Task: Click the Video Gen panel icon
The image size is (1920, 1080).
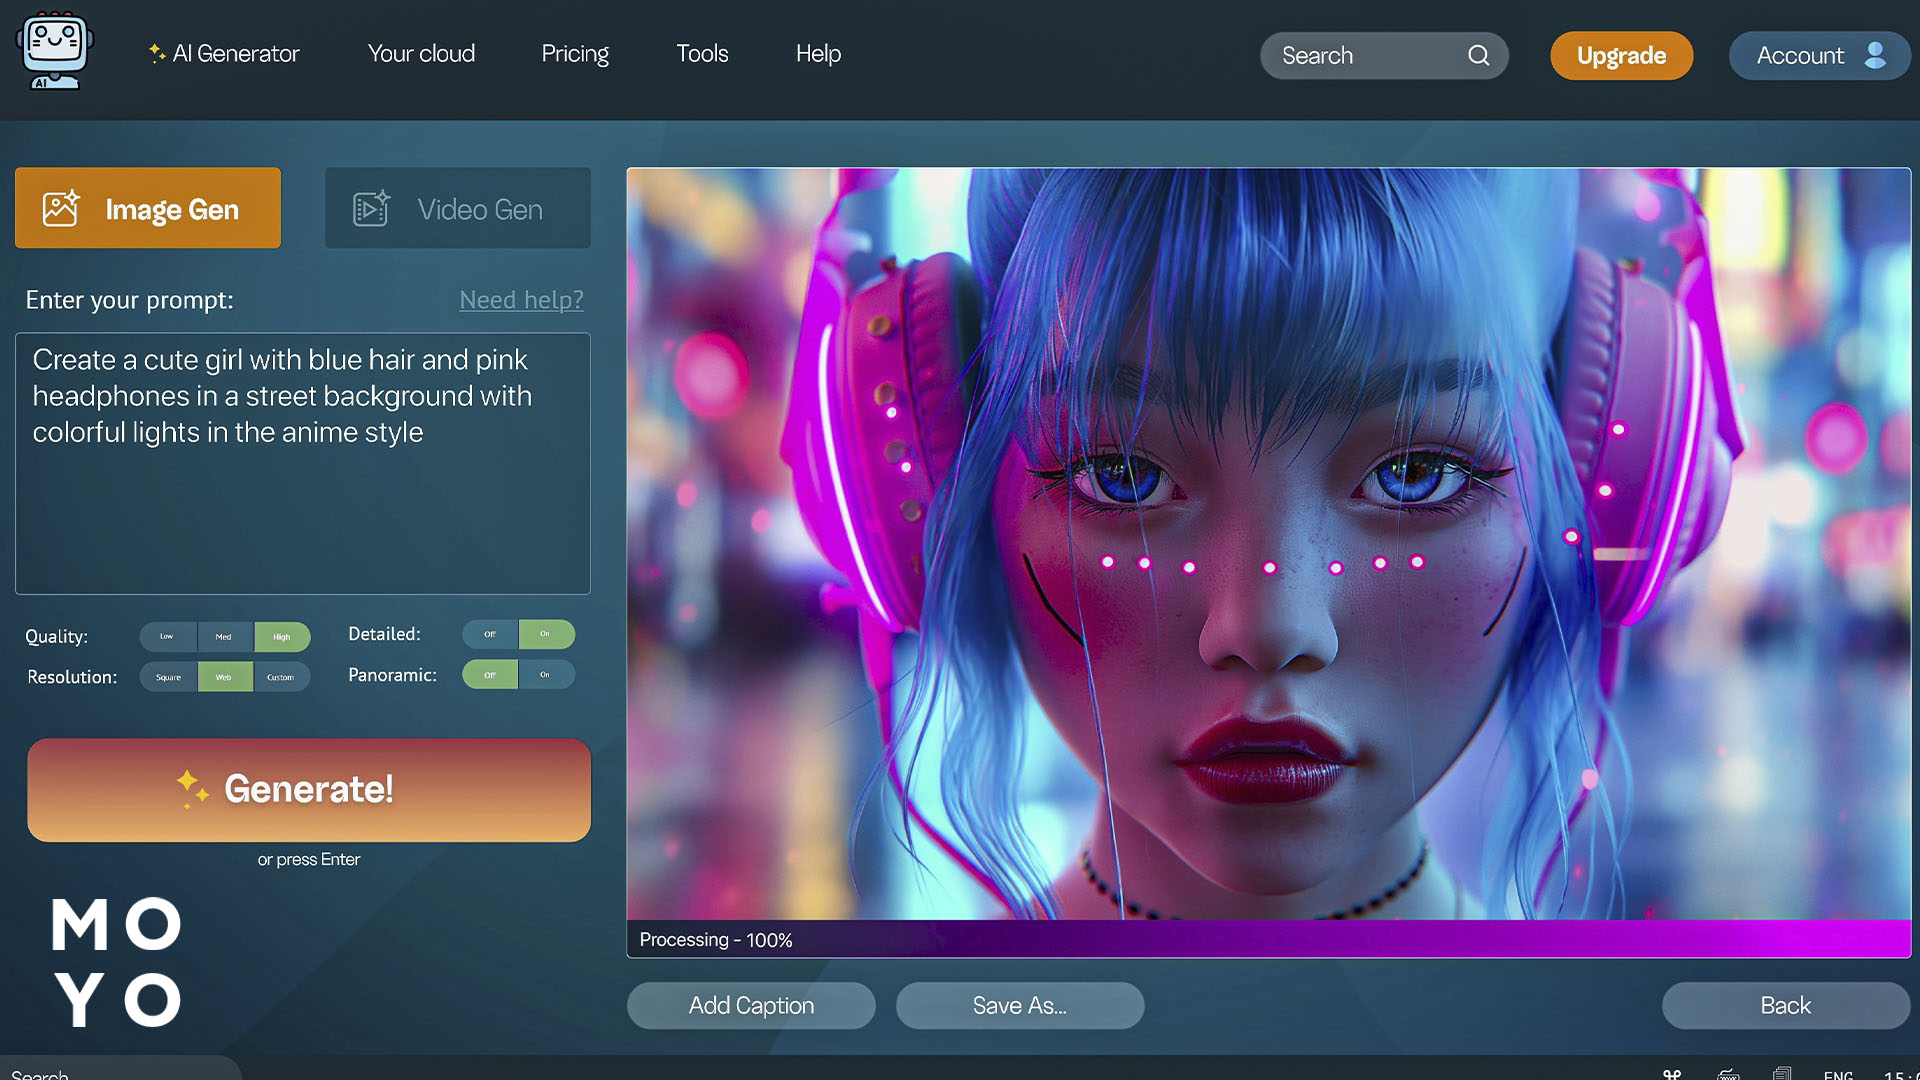Action: [371, 208]
